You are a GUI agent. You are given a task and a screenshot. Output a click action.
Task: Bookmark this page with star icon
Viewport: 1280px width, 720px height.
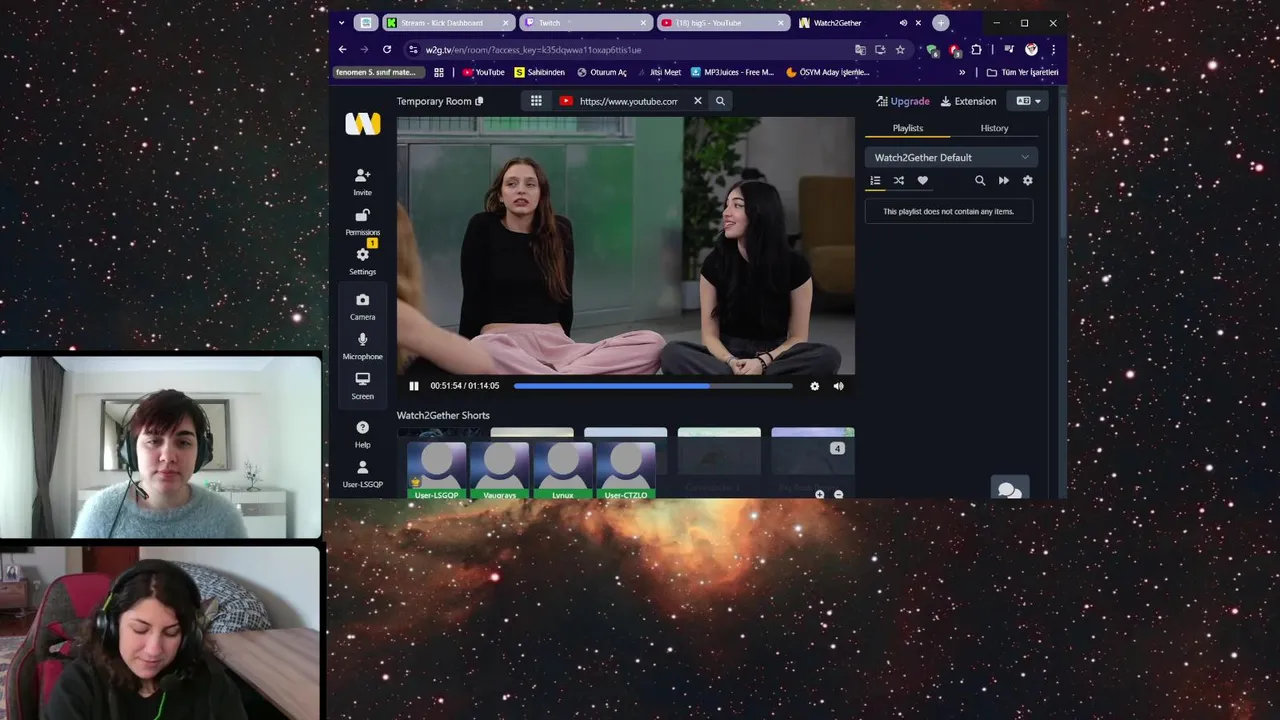pos(900,50)
